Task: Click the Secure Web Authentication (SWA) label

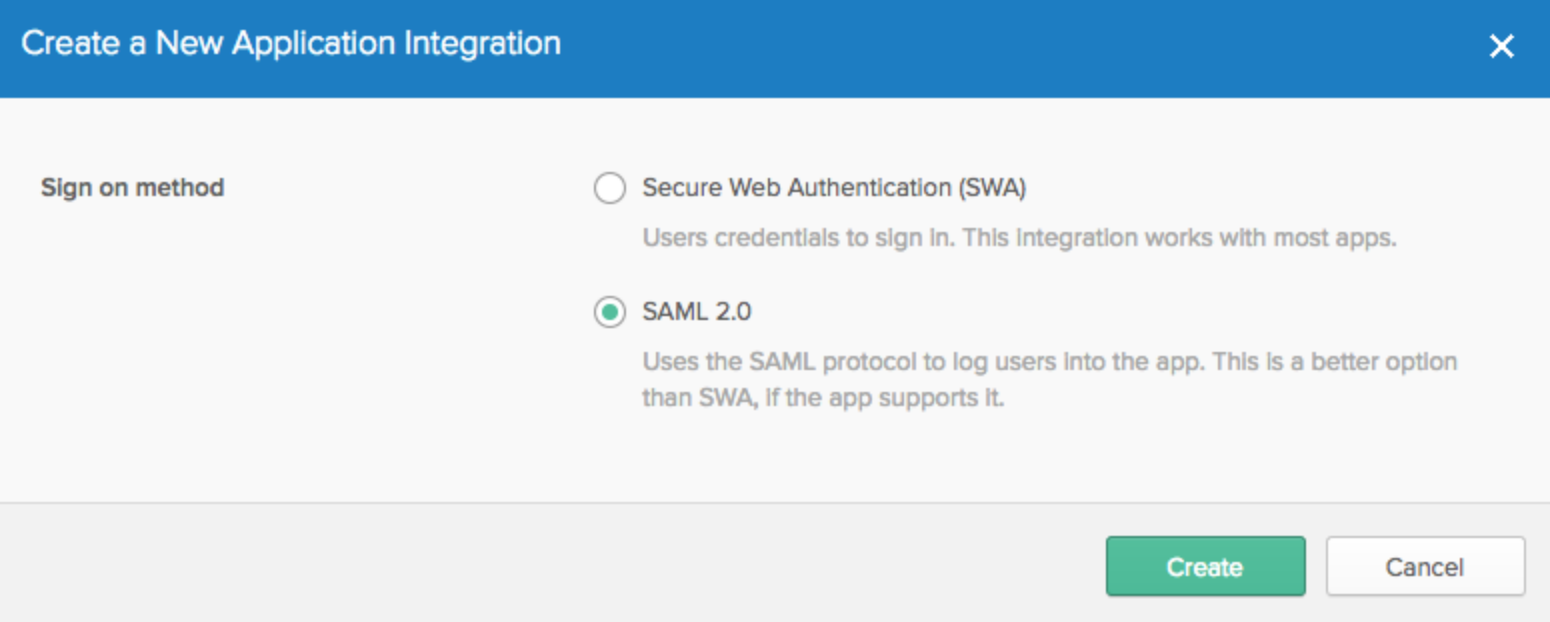Action: pos(834,188)
